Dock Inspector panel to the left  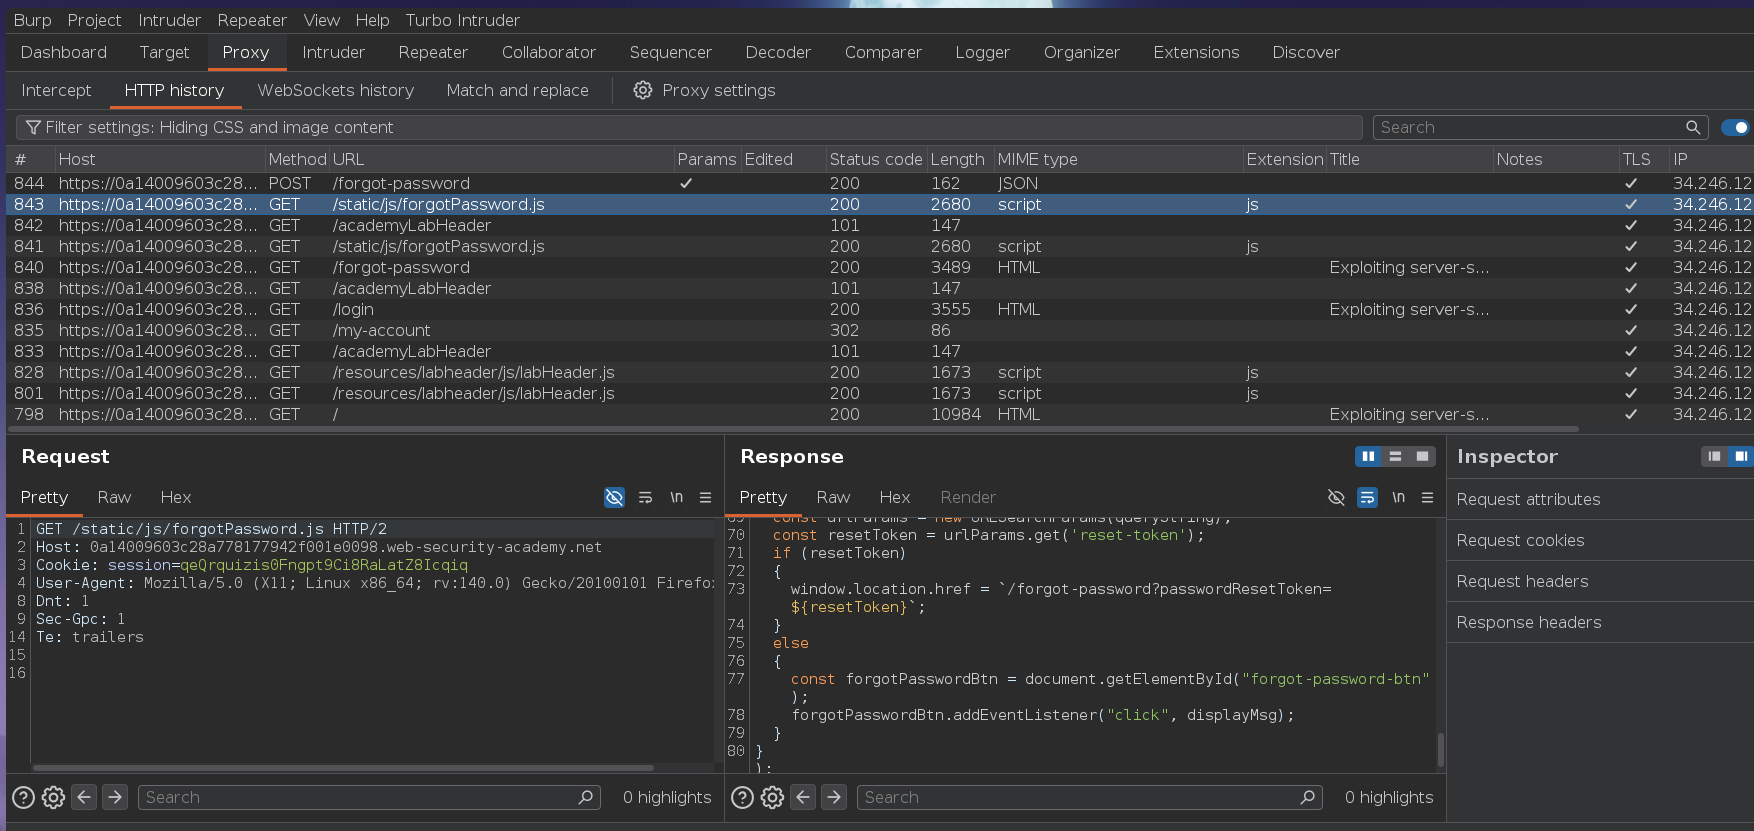pyautogui.click(x=1714, y=456)
